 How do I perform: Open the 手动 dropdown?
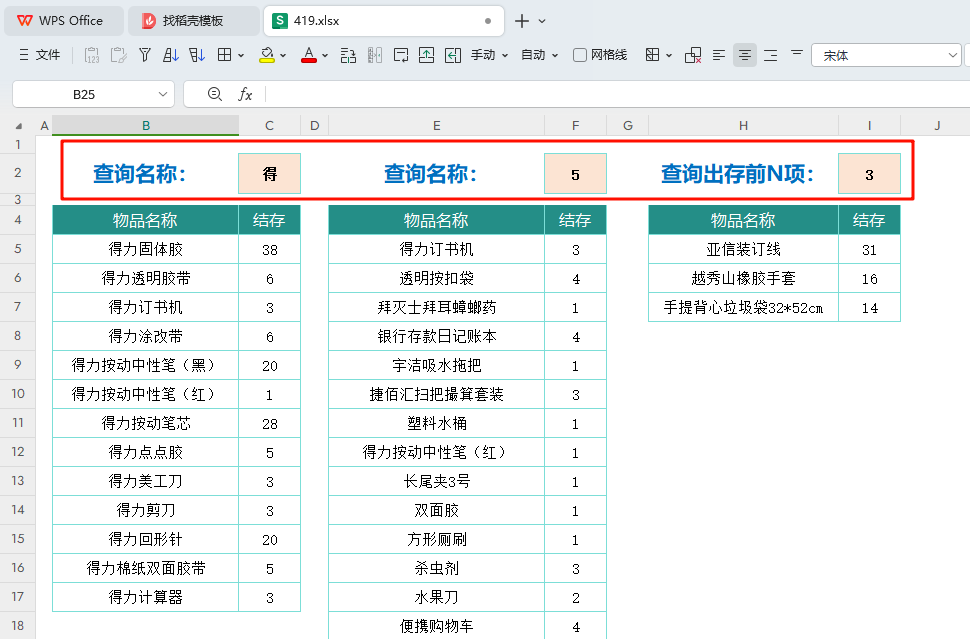489,55
